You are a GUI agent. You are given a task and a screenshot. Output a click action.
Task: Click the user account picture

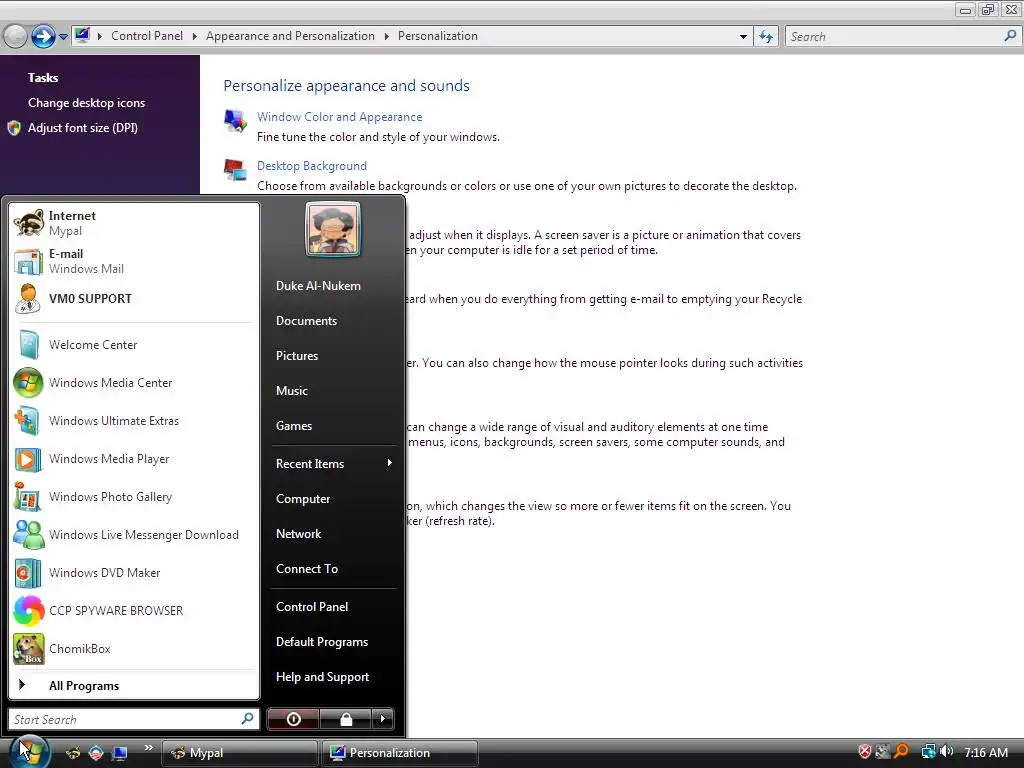332,229
